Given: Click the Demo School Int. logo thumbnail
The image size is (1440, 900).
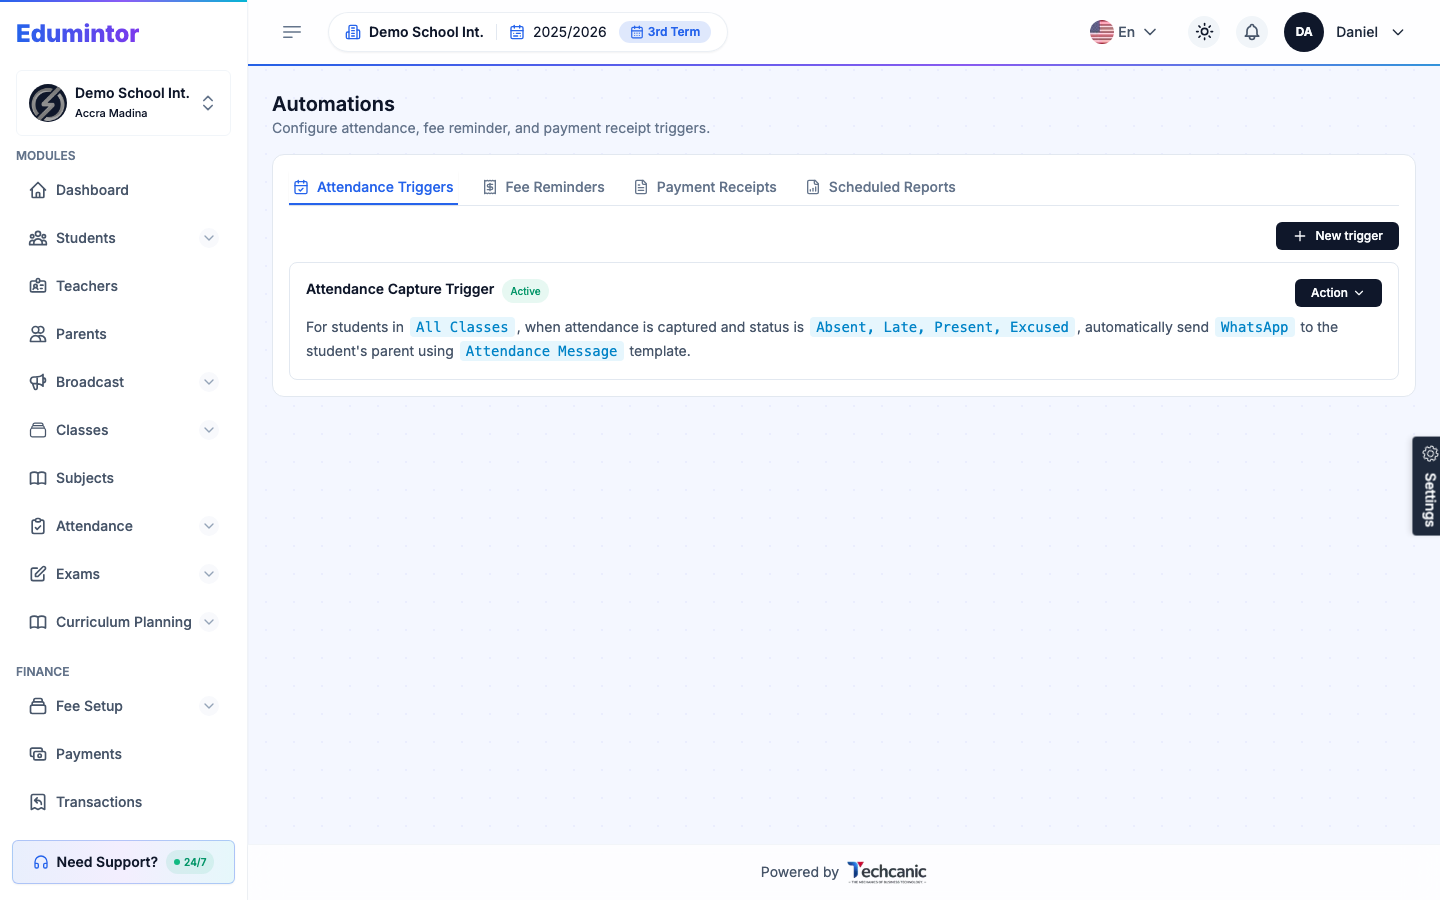Looking at the screenshot, I should [x=48, y=103].
